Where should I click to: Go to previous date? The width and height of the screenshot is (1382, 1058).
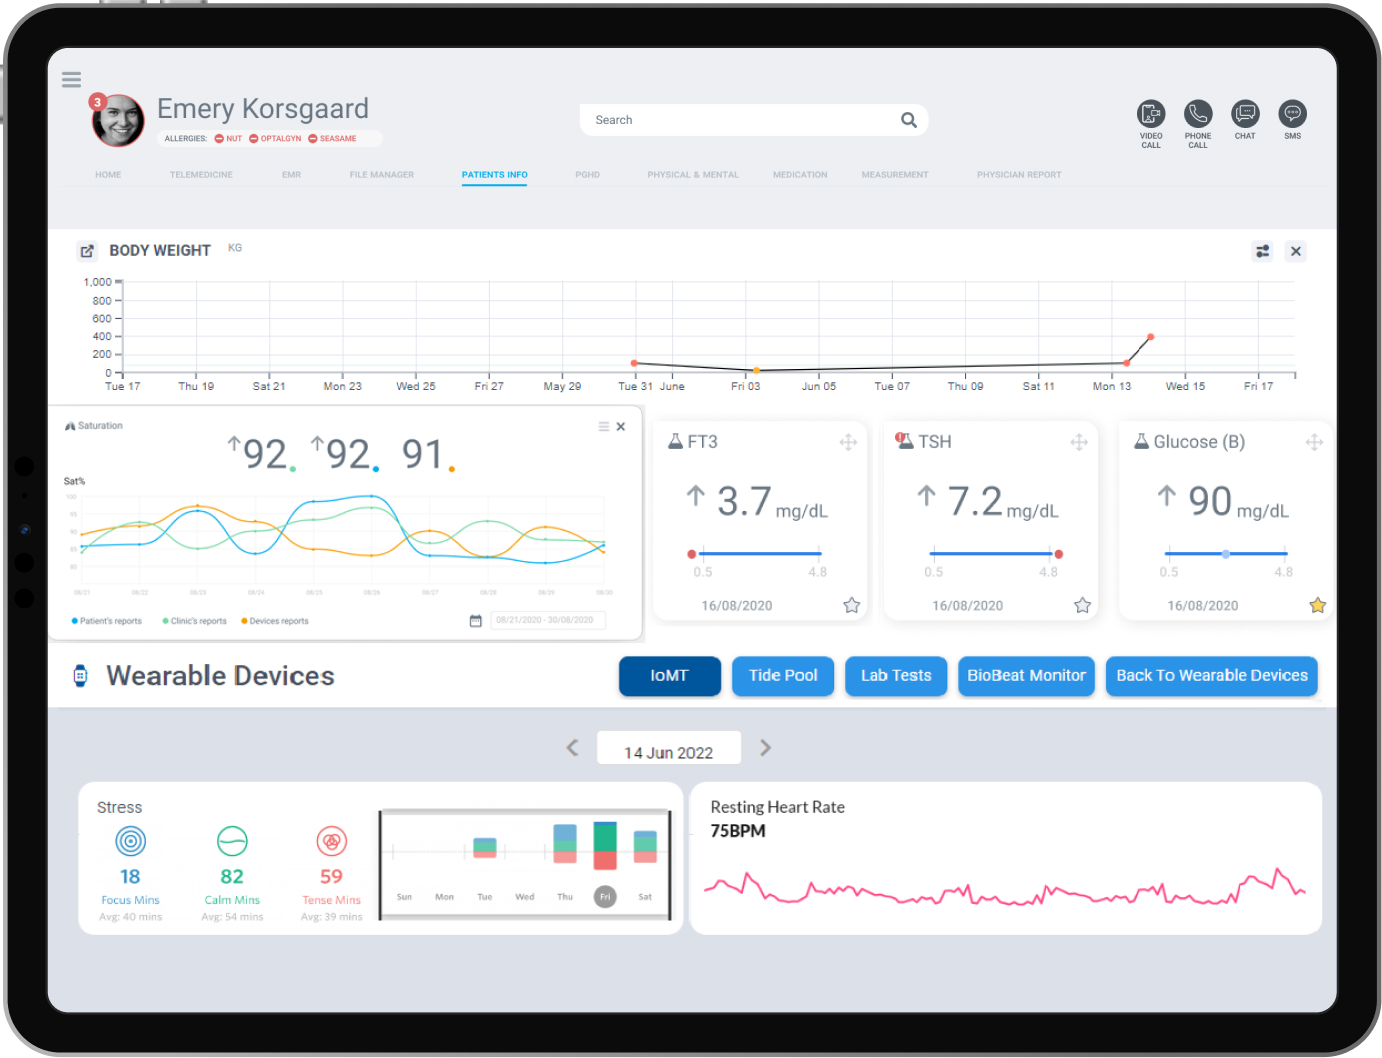pos(573,748)
